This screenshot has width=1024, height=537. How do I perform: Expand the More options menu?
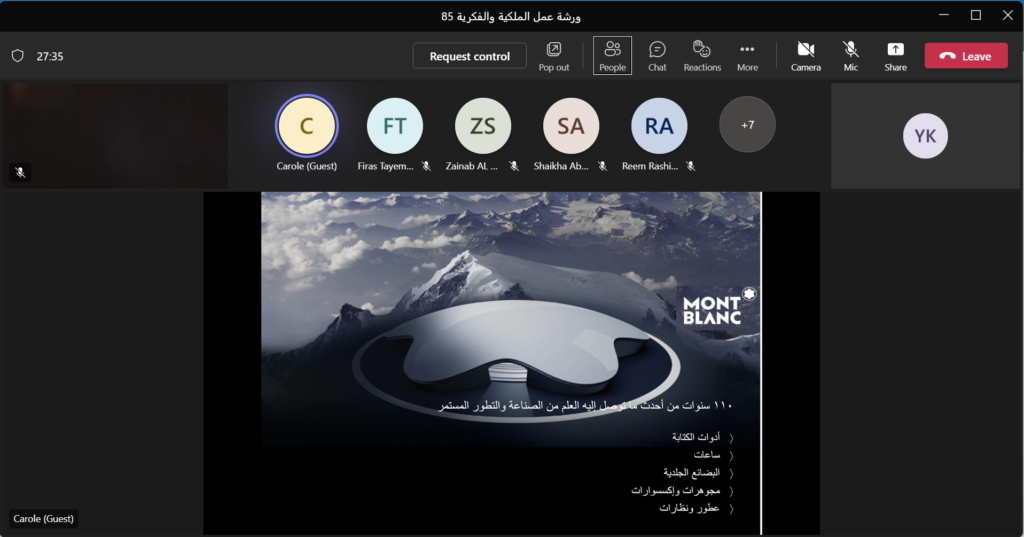click(x=747, y=56)
